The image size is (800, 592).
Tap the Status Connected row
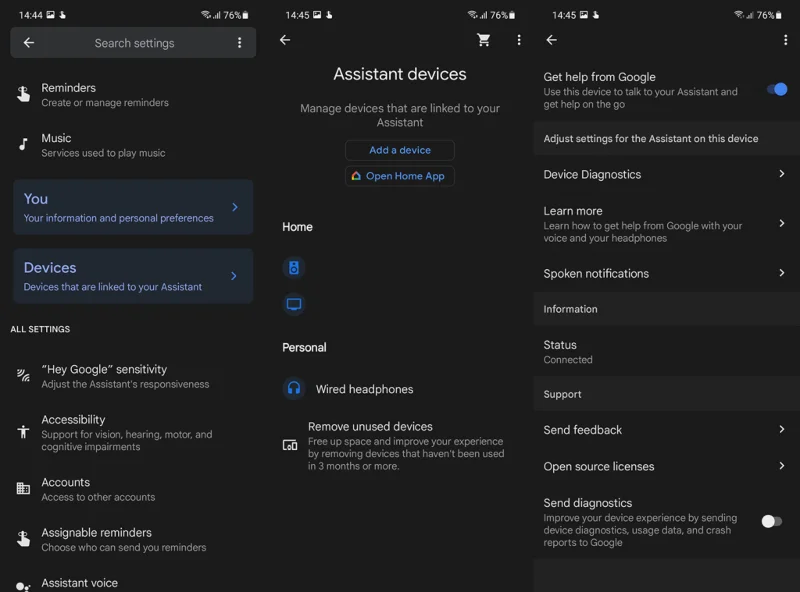pos(667,352)
